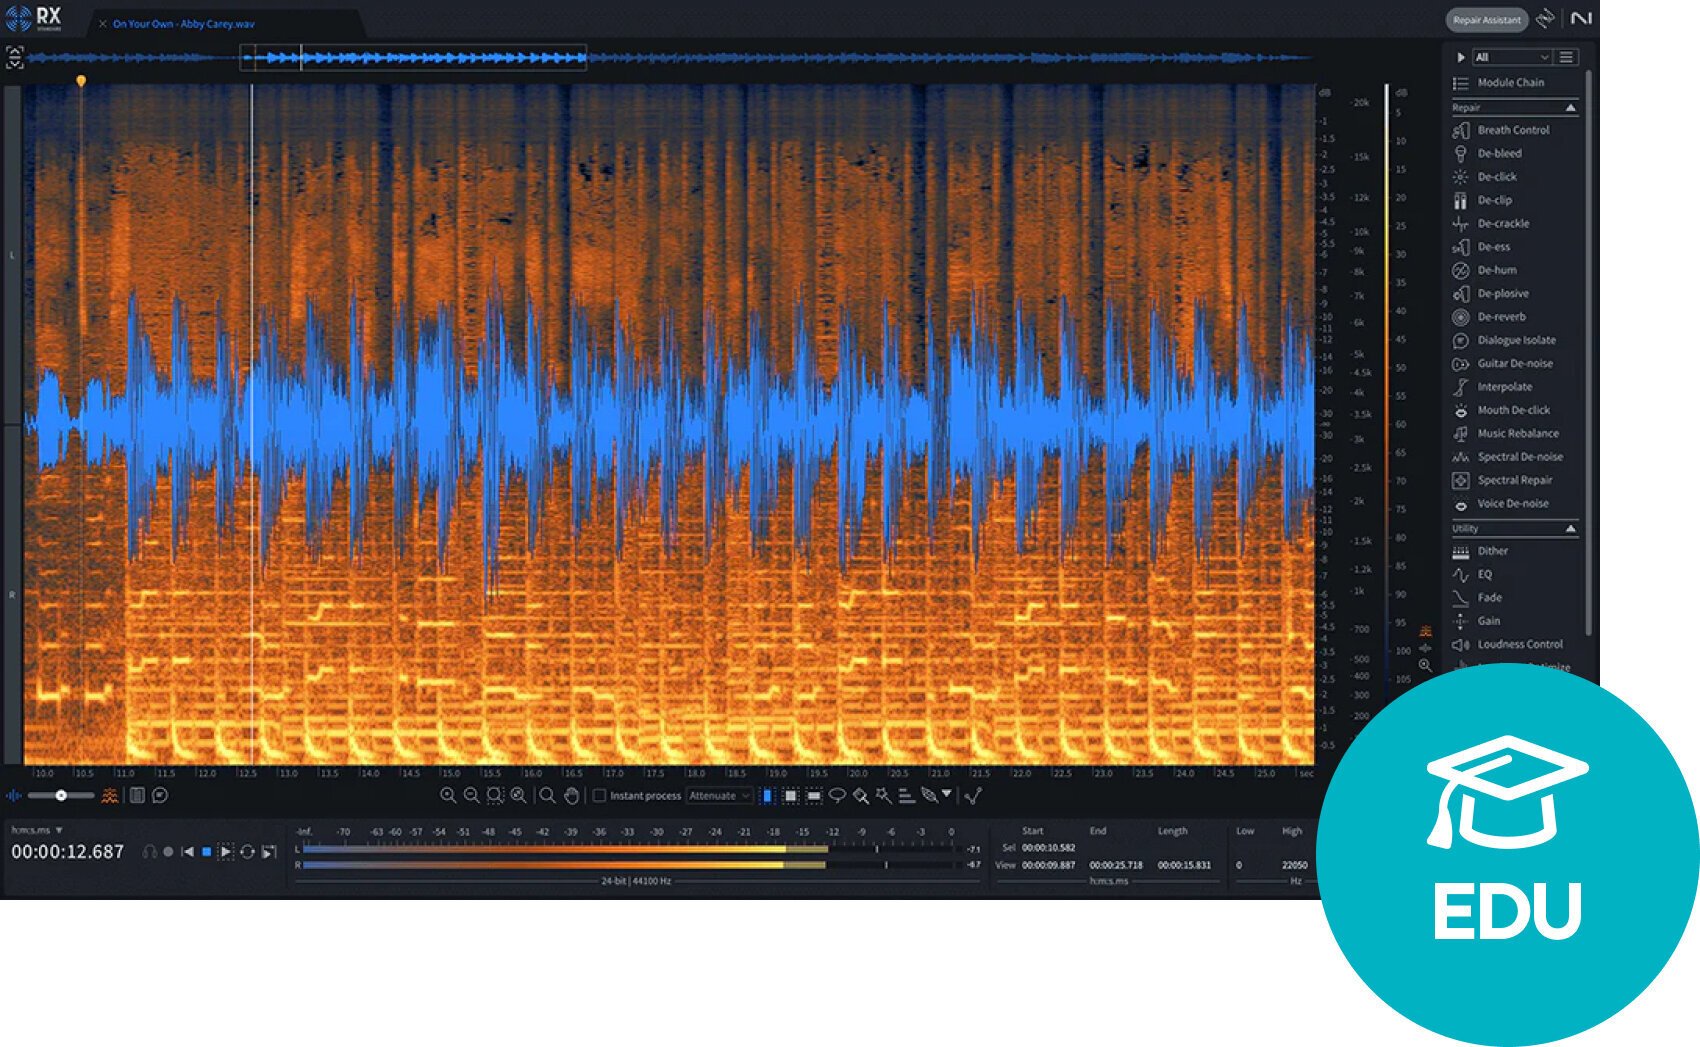Select the grab hand tool

(x=571, y=796)
